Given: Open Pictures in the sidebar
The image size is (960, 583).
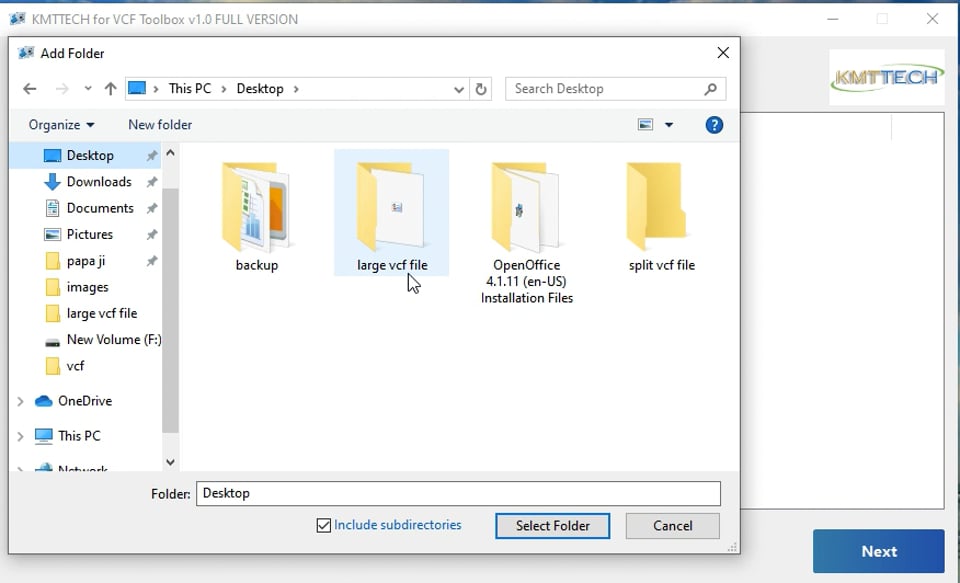Looking at the screenshot, I should (x=89, y=235).
